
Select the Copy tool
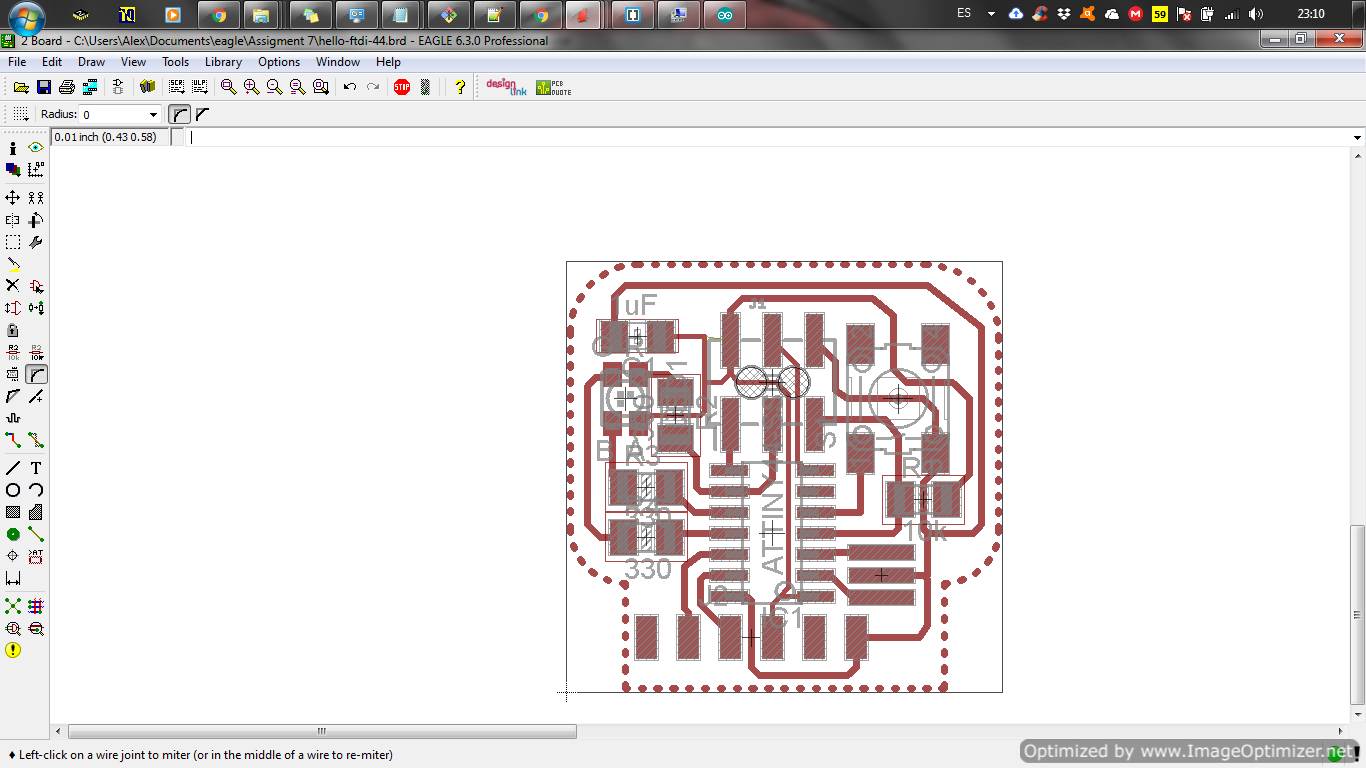(x=36, y=198)
